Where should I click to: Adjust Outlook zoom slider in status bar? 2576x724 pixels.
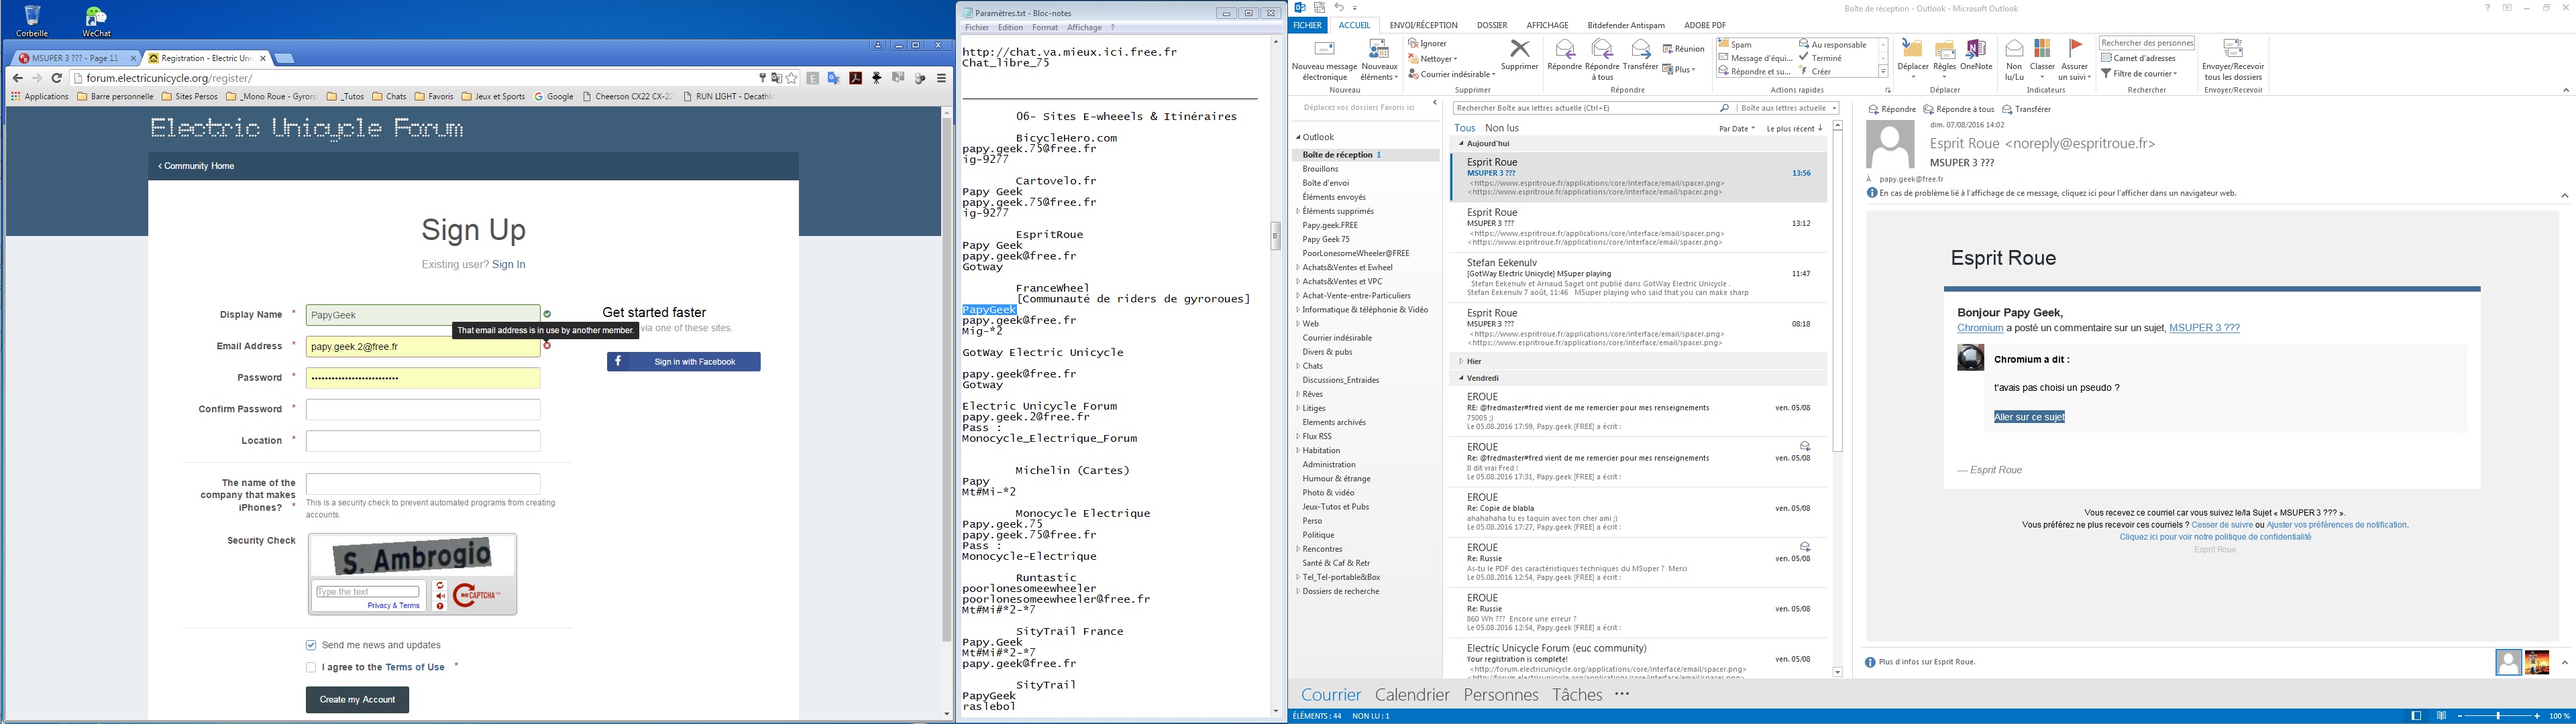[2498, 716]
